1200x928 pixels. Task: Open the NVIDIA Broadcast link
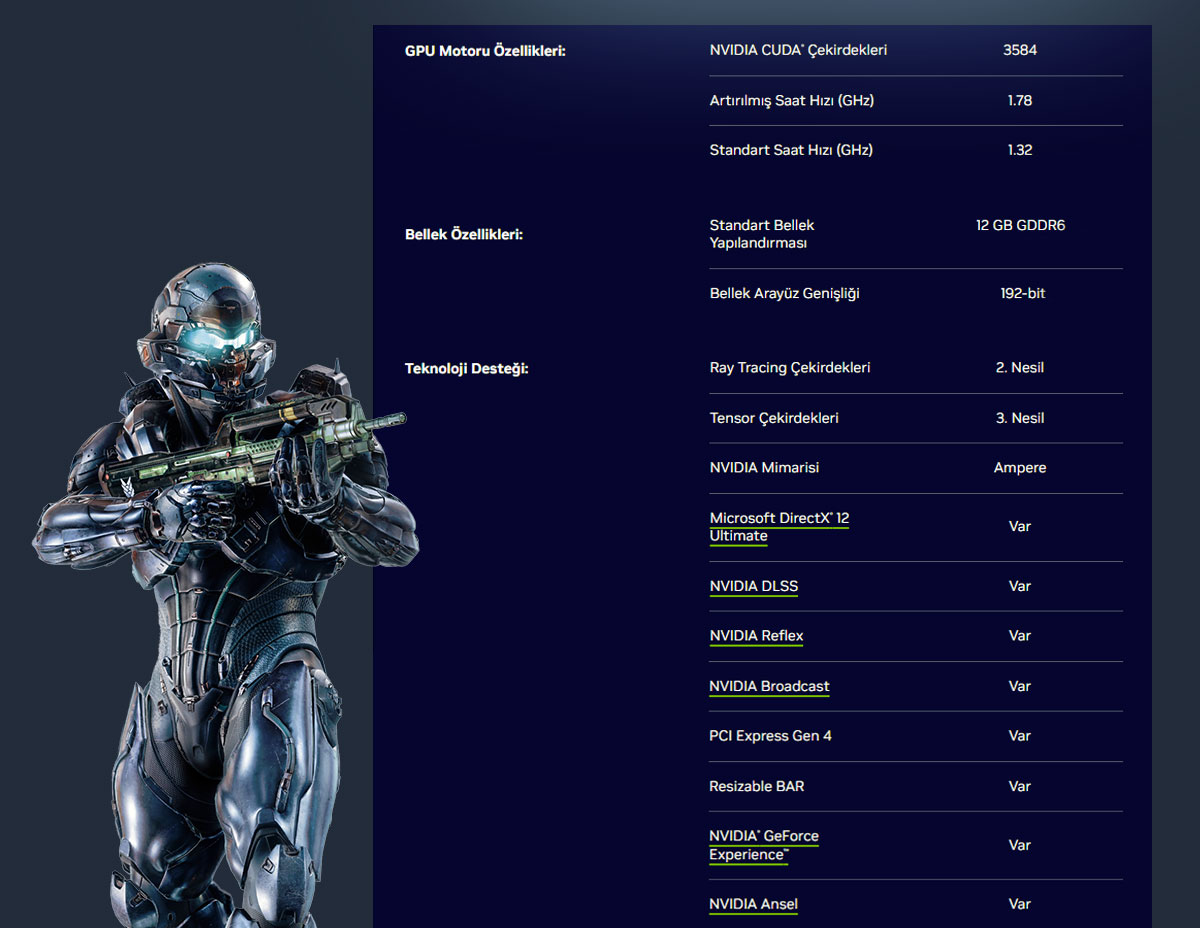(x=769, y=686)
